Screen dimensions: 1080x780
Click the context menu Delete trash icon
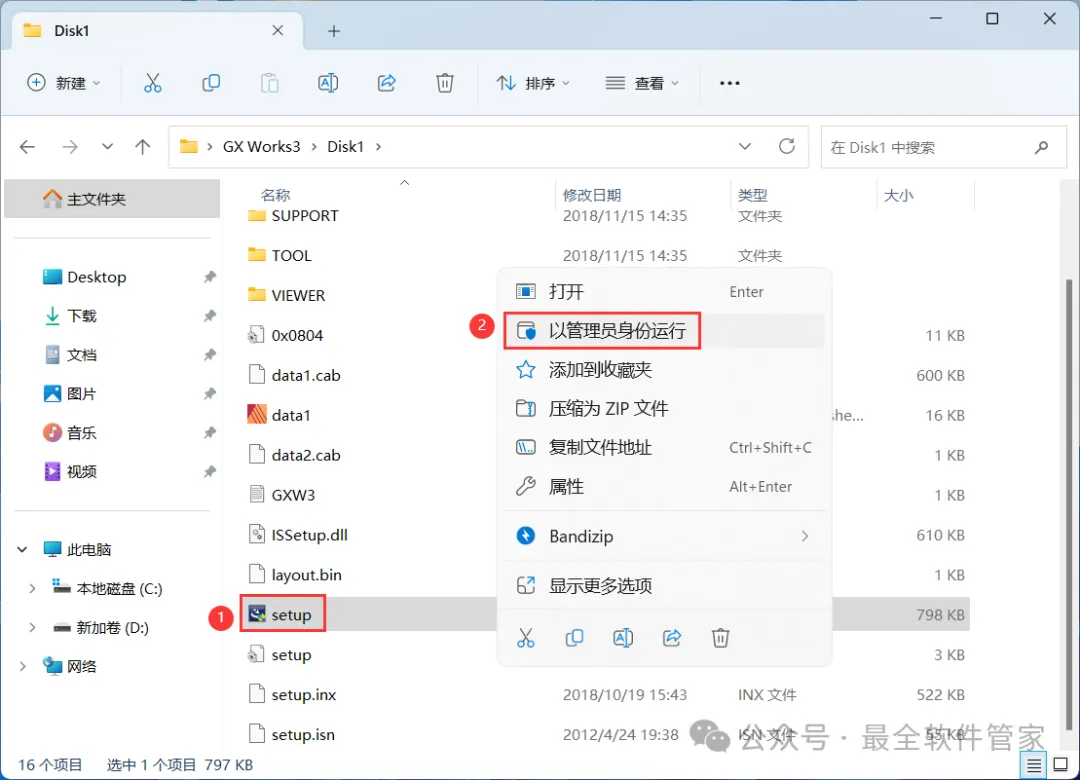coord(720,638)
